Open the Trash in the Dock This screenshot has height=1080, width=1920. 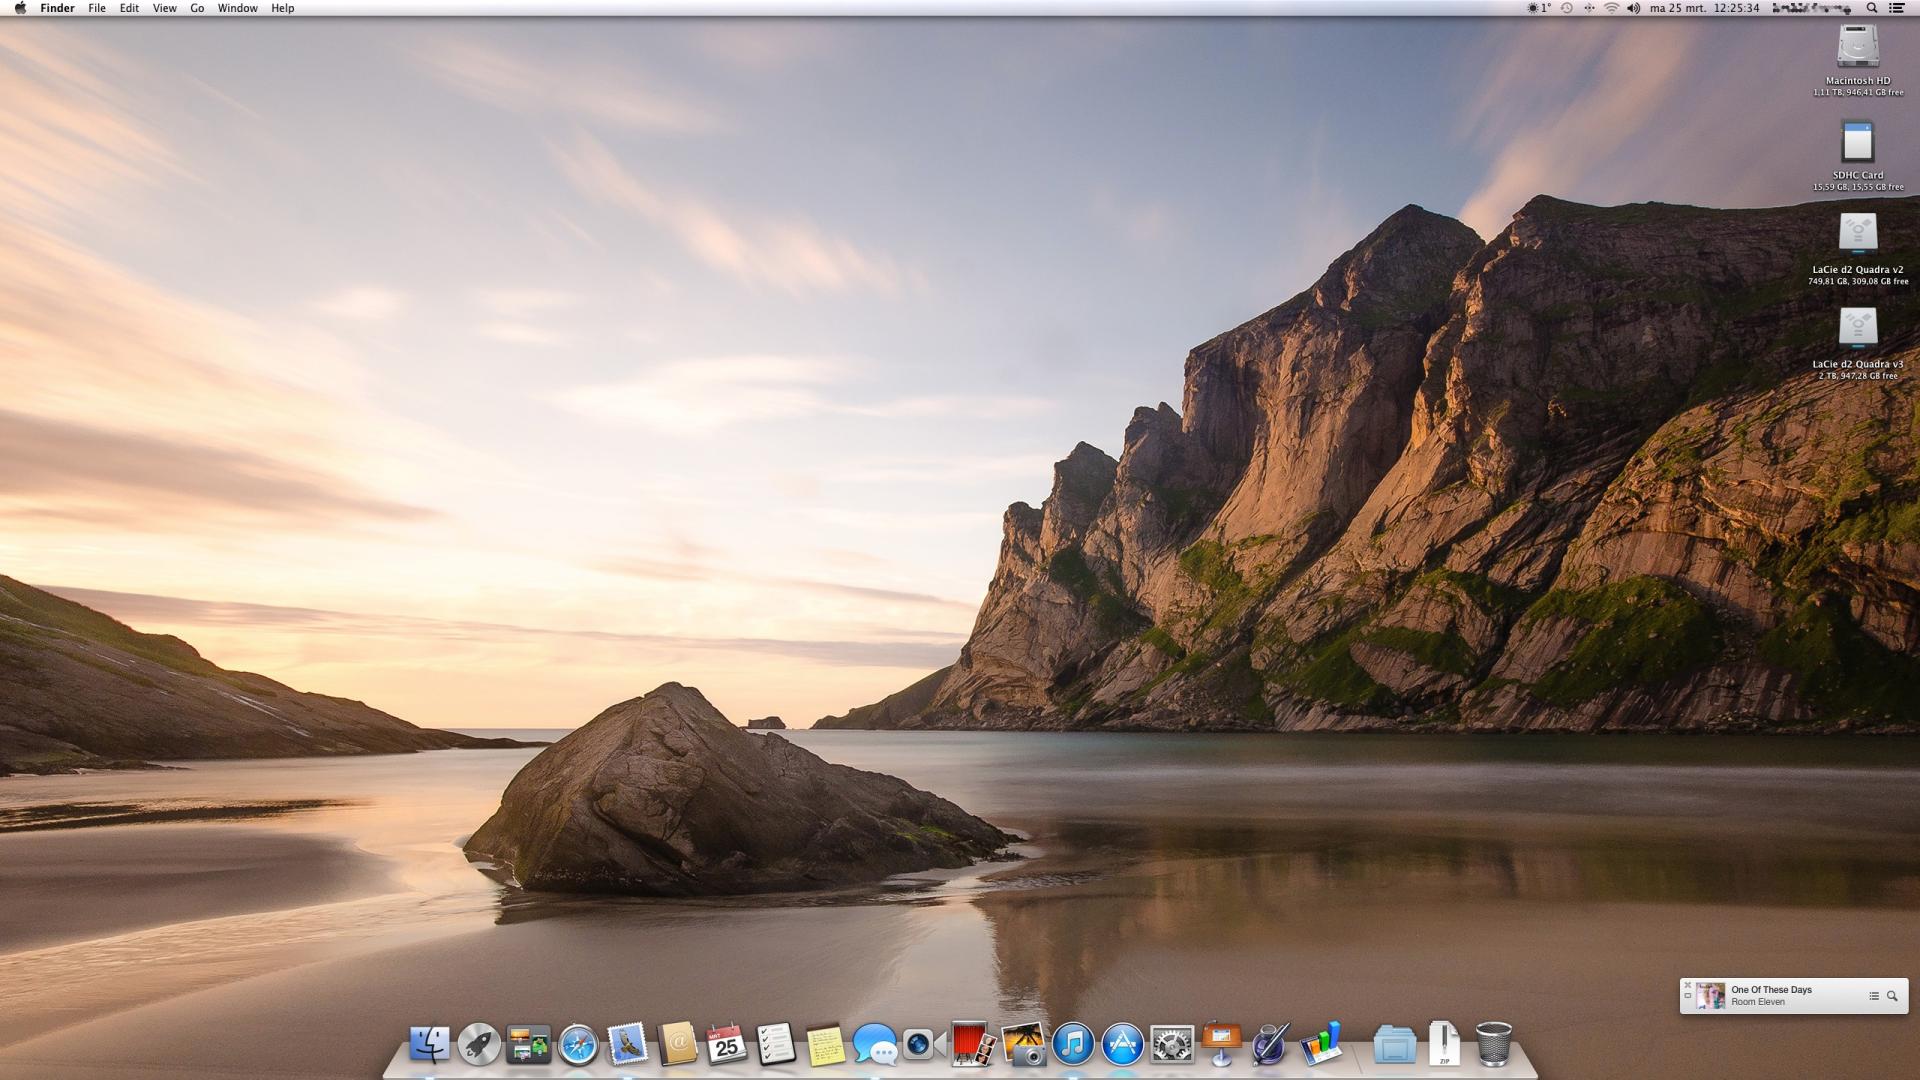coord(1493,1045)
